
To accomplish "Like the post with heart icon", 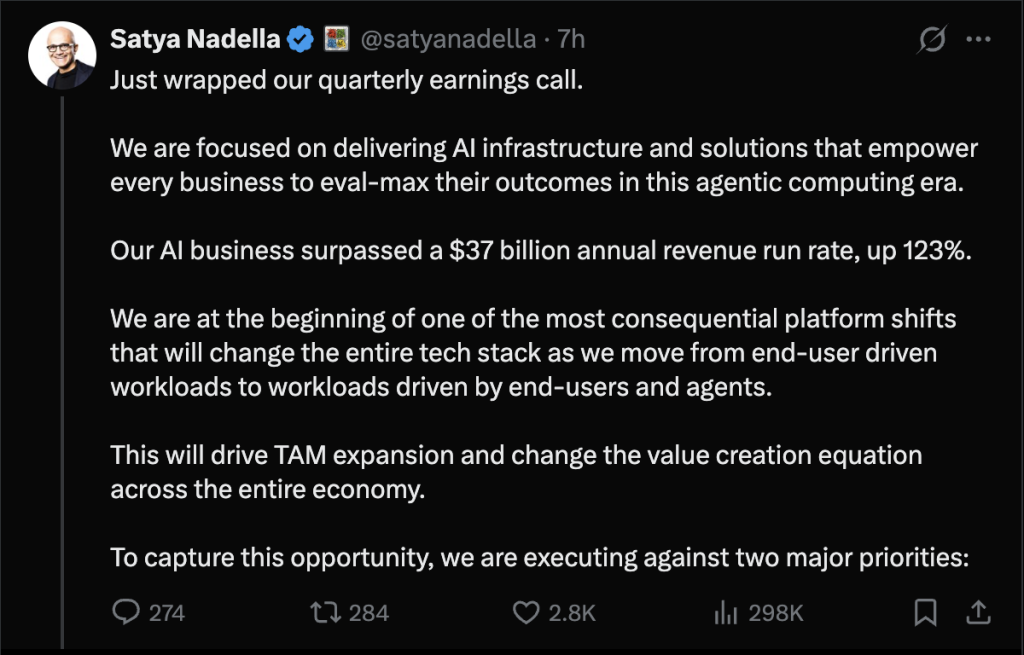I will pos(527,612).
